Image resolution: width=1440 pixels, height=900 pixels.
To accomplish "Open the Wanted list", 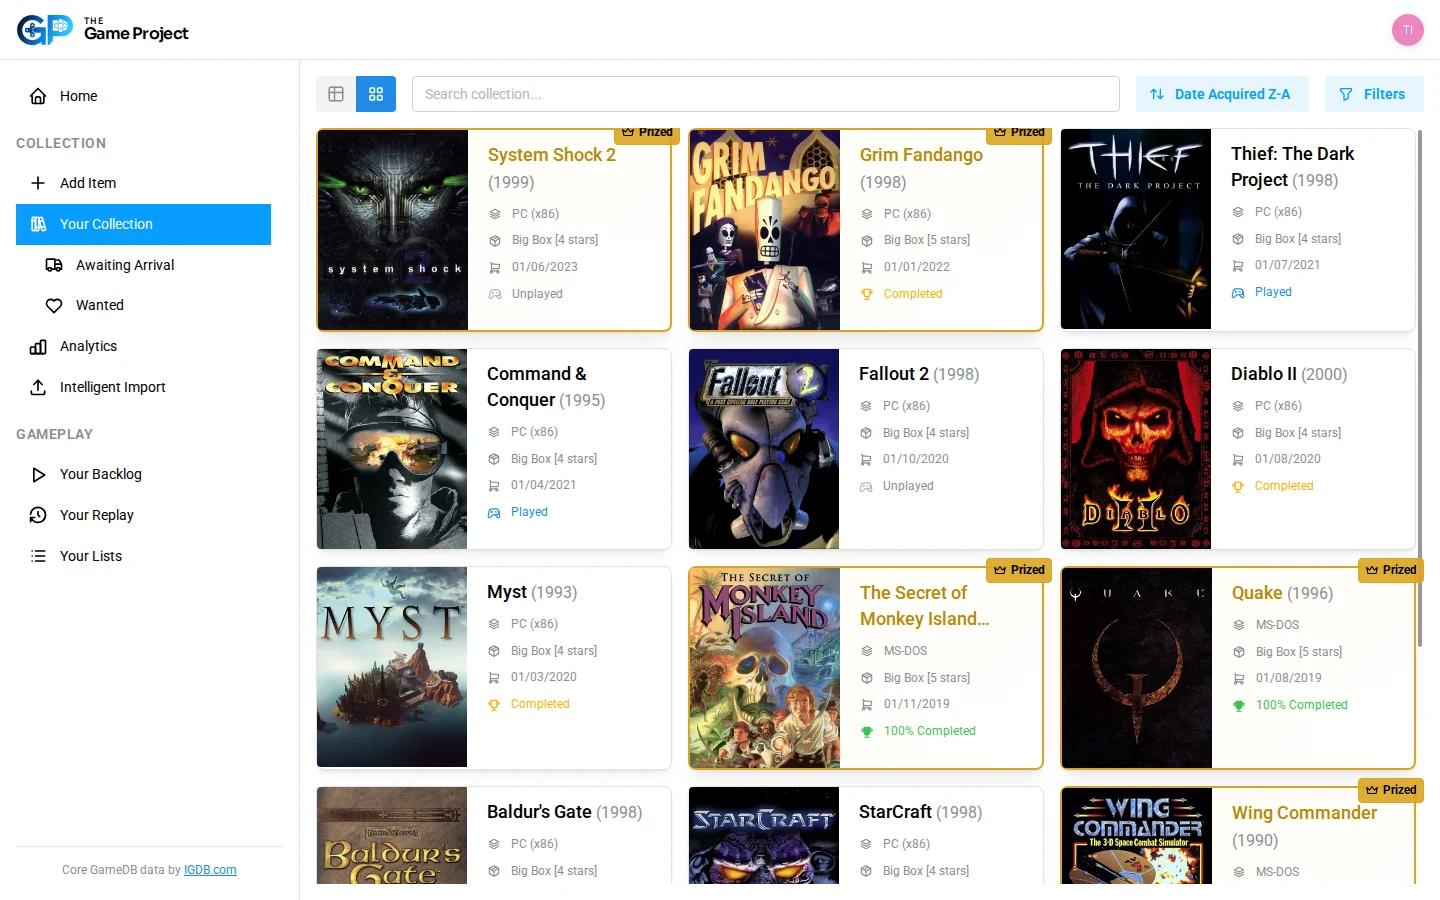I will point(151,305).
